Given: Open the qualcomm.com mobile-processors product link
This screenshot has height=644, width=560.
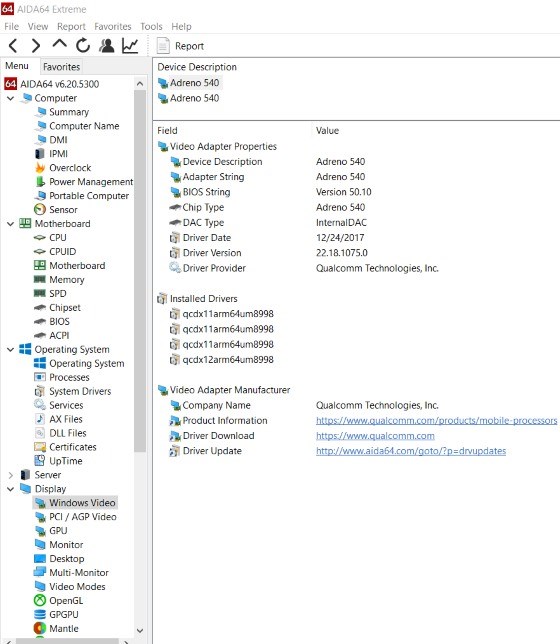Looking at the screenshot, I should click(436, 421).
